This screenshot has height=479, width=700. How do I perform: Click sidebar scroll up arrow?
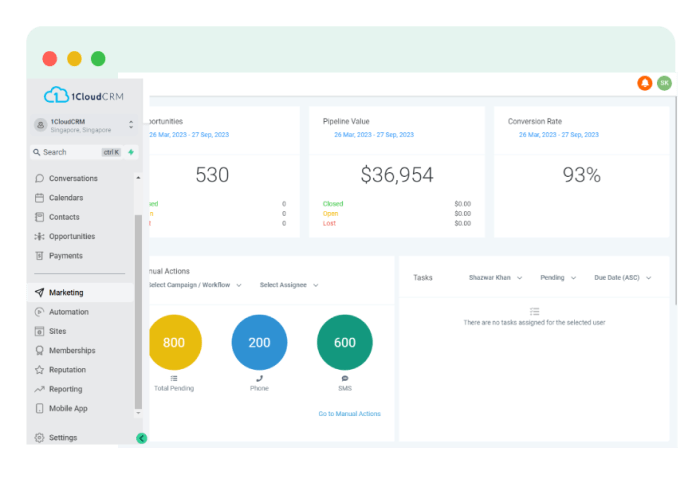tap(138, 178)
